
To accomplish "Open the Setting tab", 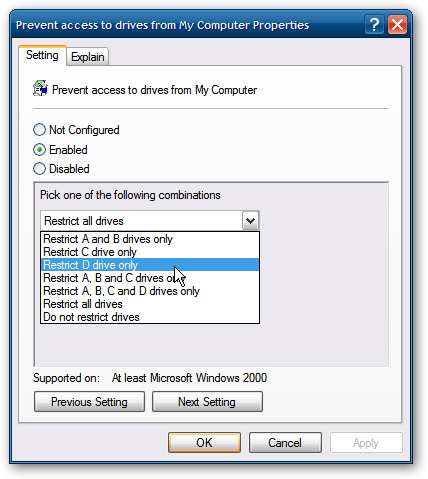I will click(42, 55).
